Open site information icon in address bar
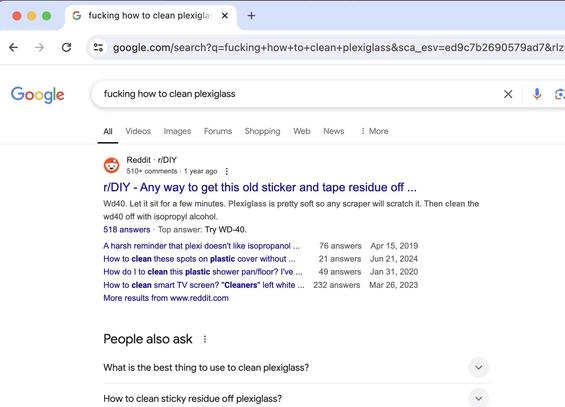The width and height of the screenshot is (565, 407). pyautogui.click(x=98, y=47)
